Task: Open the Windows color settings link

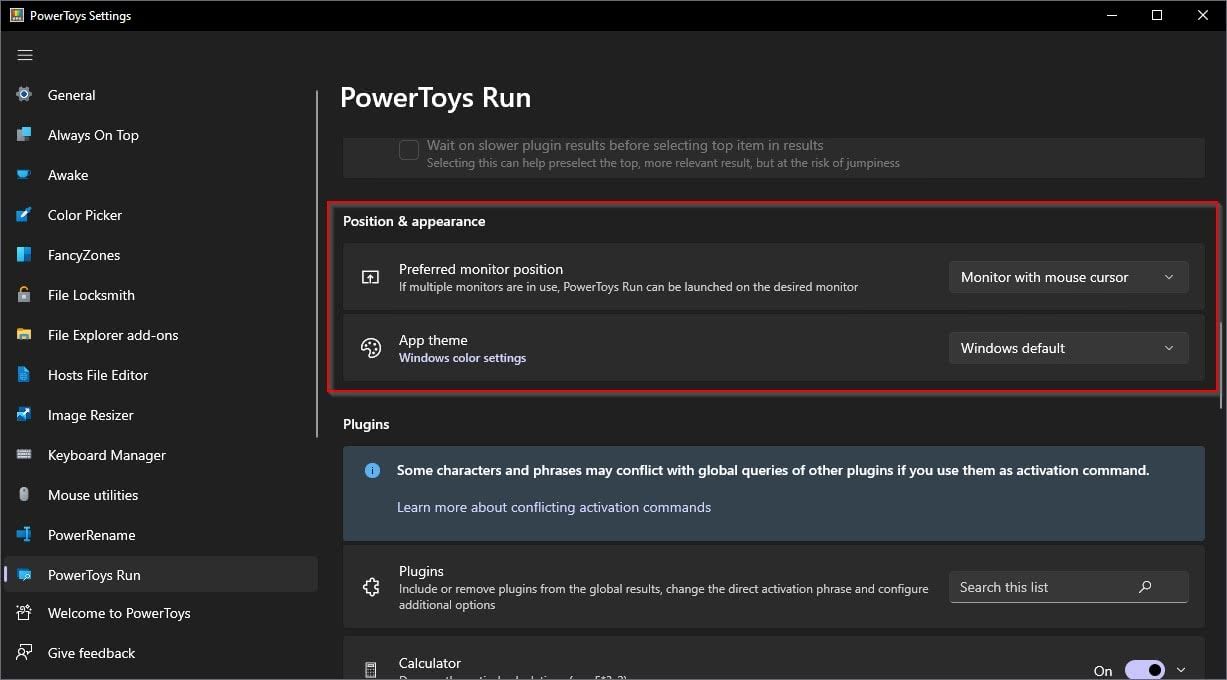Action: pyautogui.click(x=462, y=358)
